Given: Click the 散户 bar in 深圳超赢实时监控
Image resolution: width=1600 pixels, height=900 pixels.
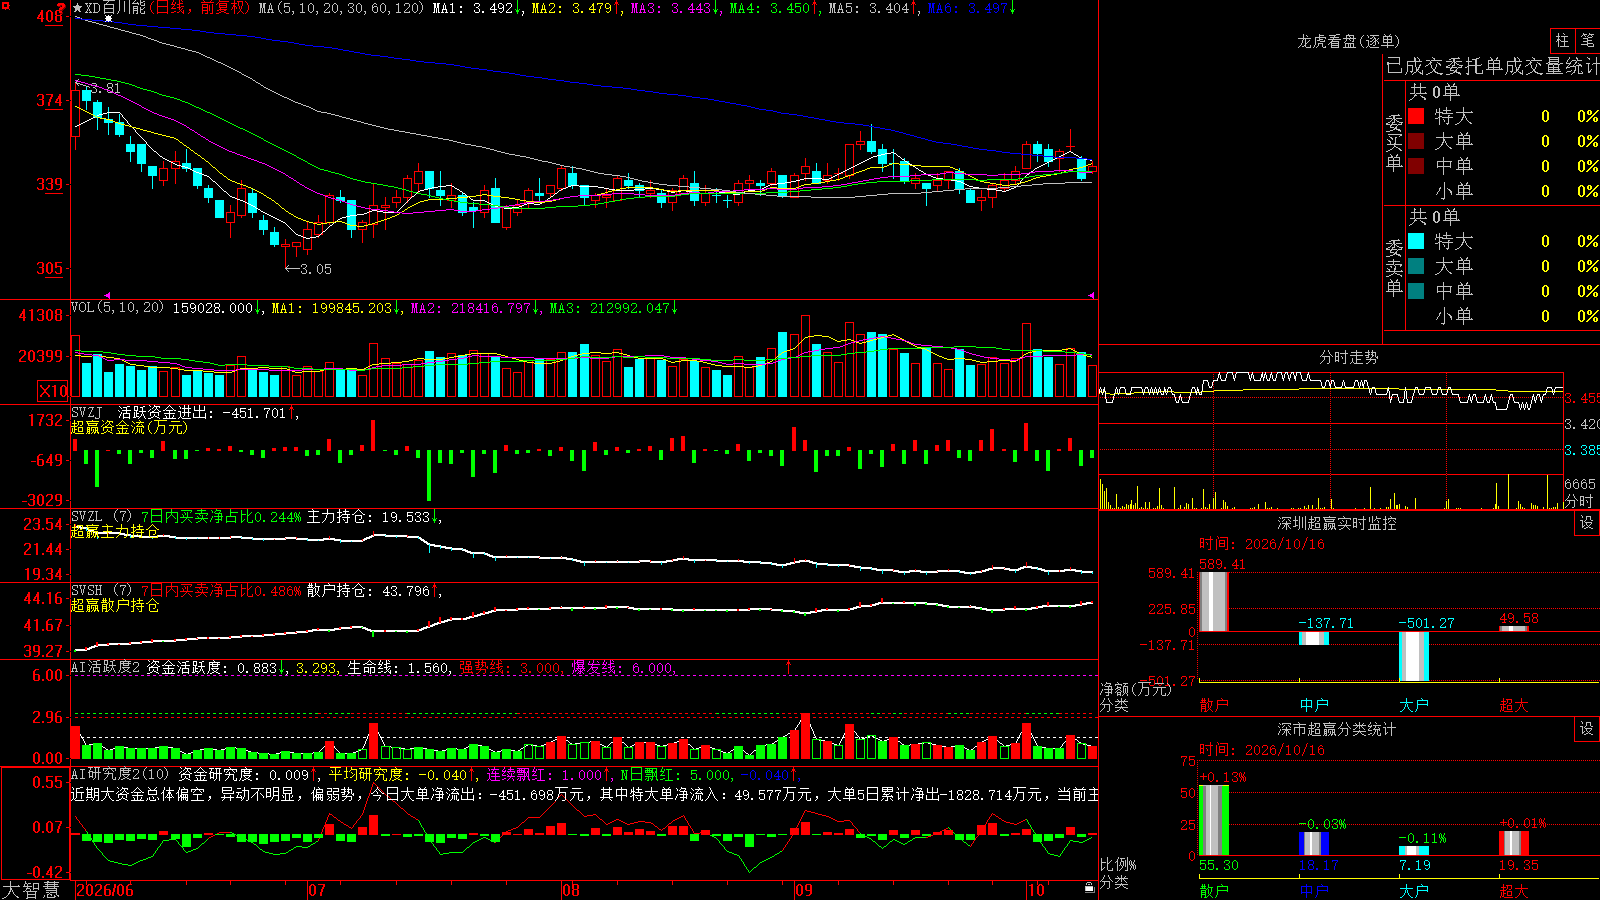Looking at the screenshot, I should (1214, 601).
